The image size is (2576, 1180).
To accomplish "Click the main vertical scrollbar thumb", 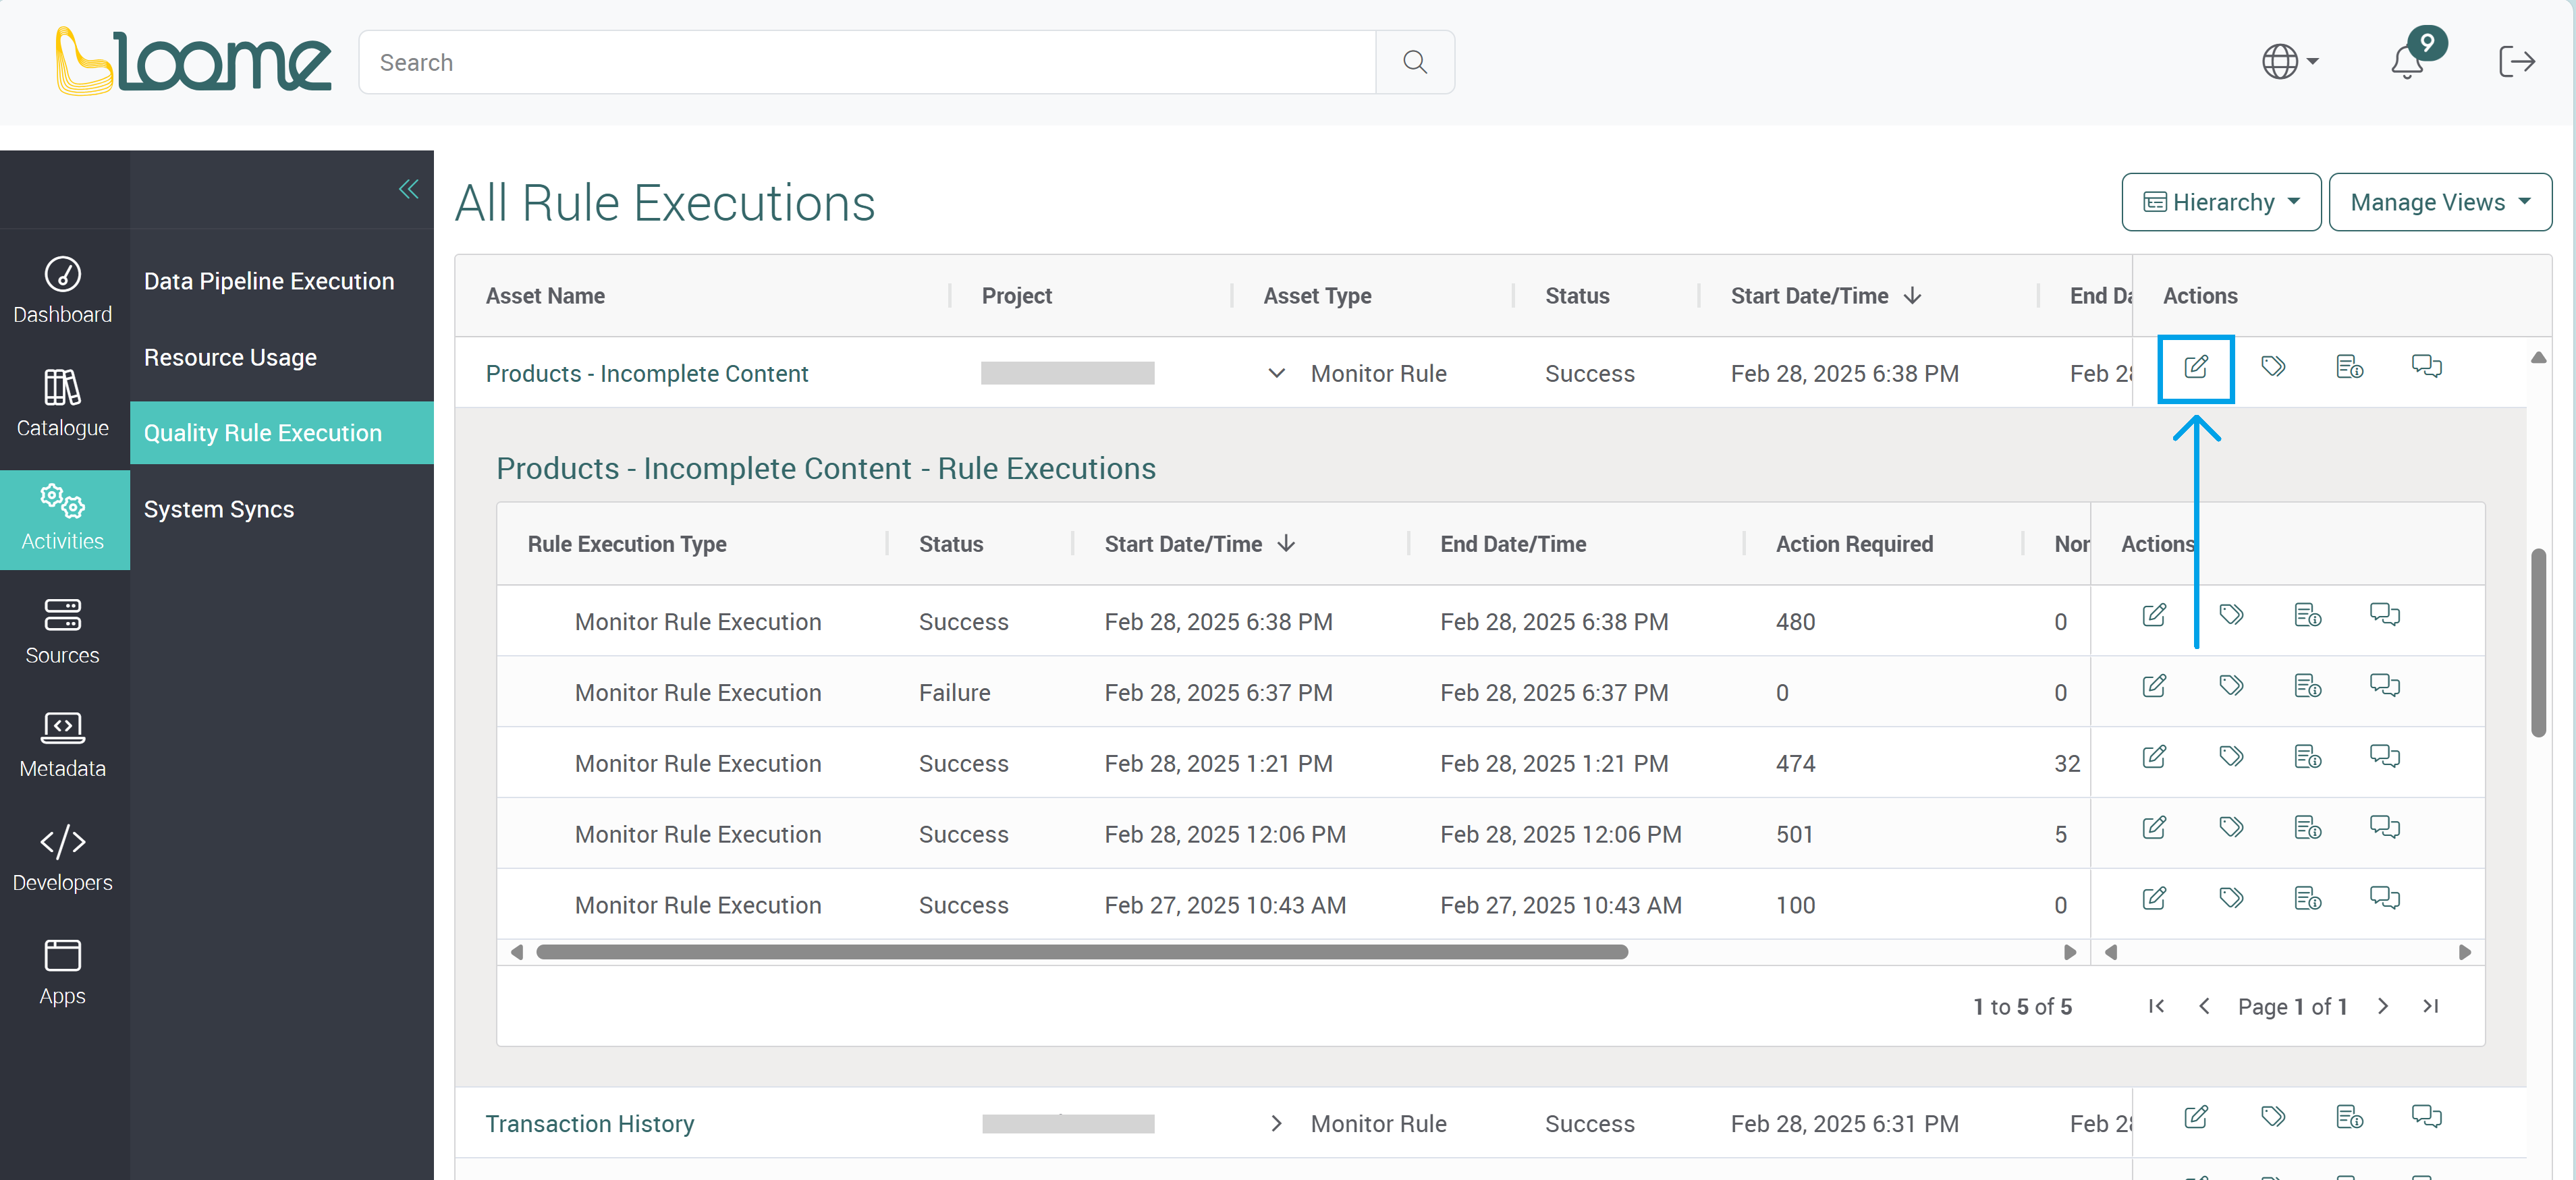I will coord(2538,642).
